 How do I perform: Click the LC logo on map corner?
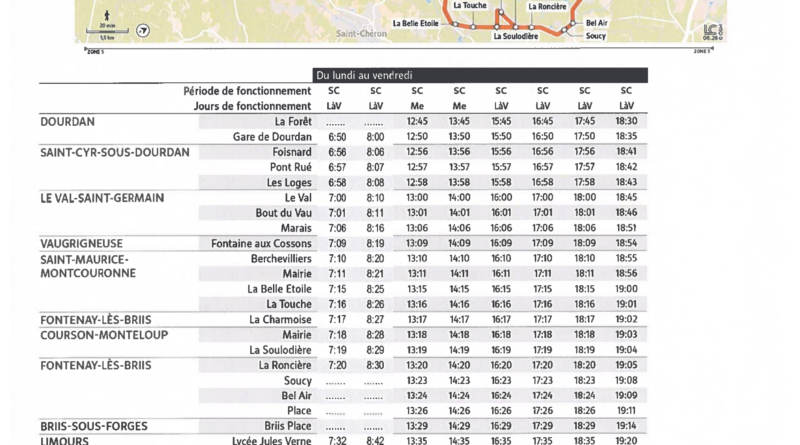tap(710, 31)
